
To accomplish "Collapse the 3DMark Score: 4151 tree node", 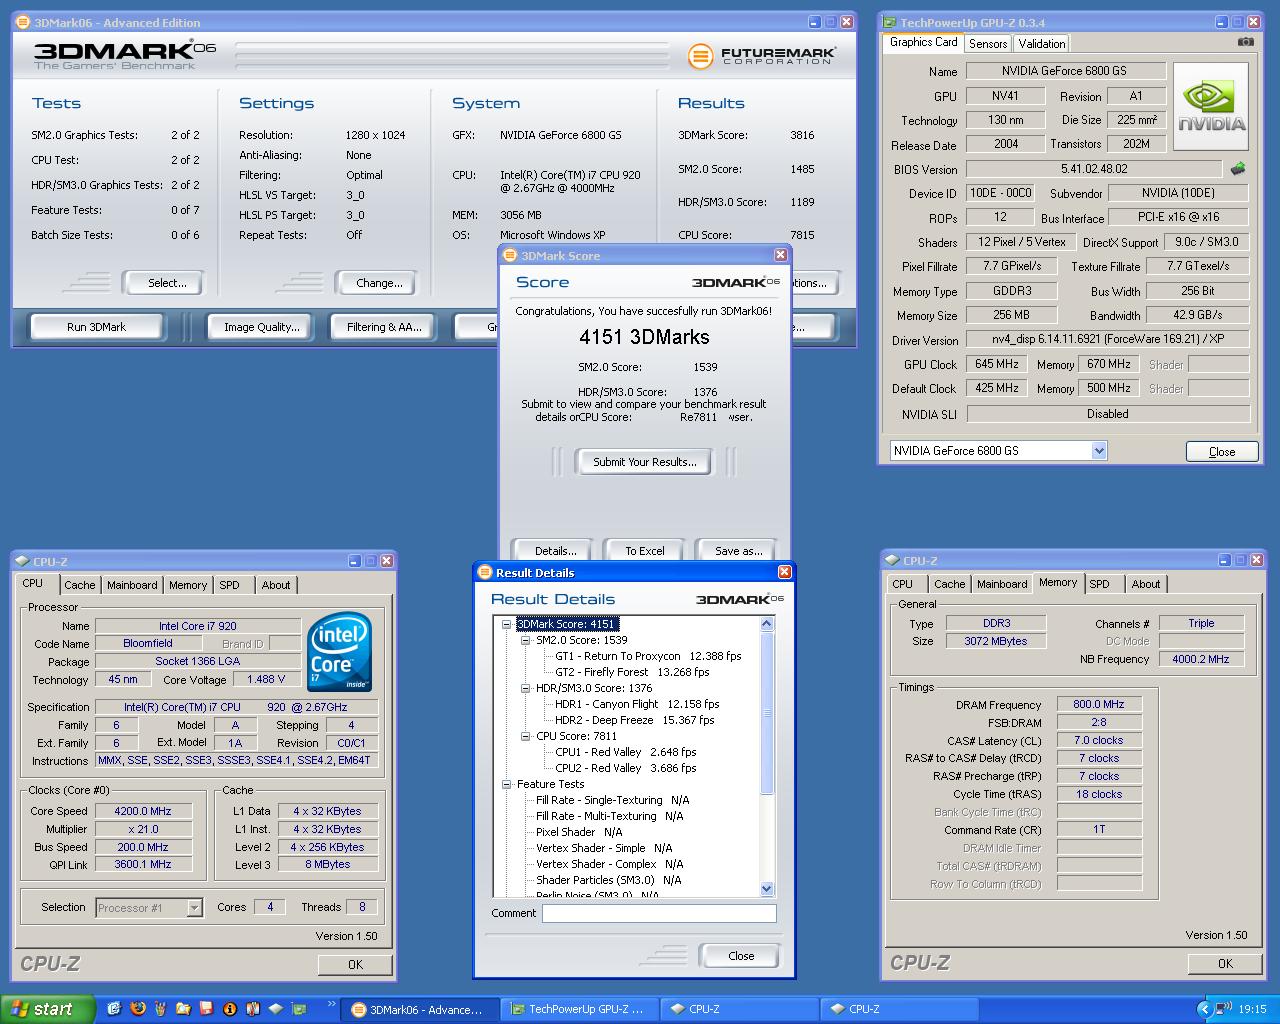I will click(x=507, y=624).
